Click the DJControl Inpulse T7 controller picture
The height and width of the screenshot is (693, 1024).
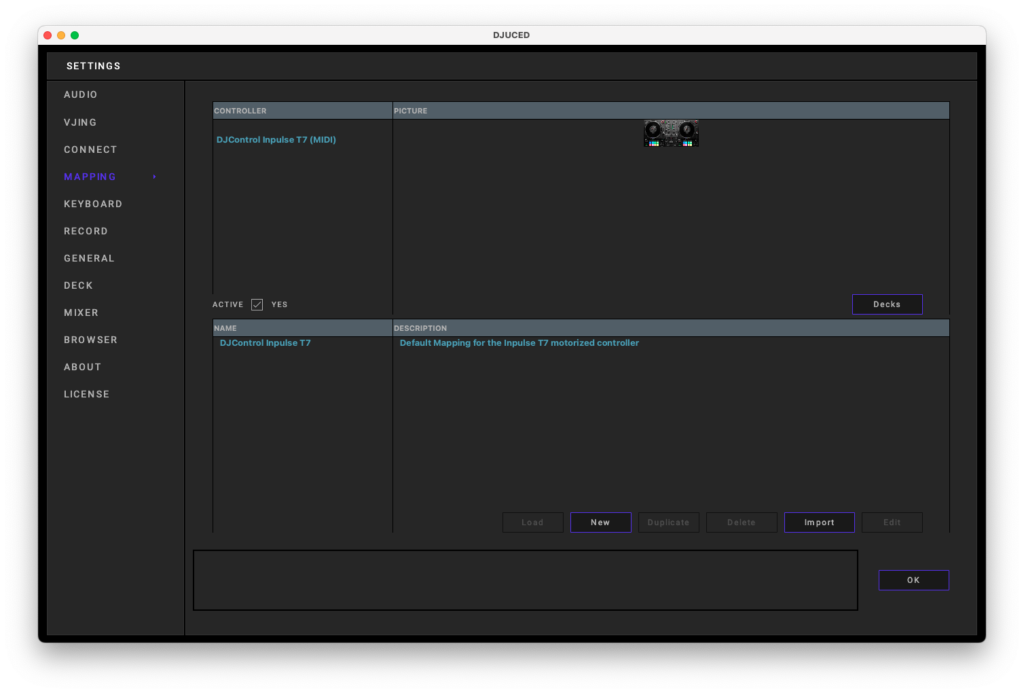pos(670,134)
